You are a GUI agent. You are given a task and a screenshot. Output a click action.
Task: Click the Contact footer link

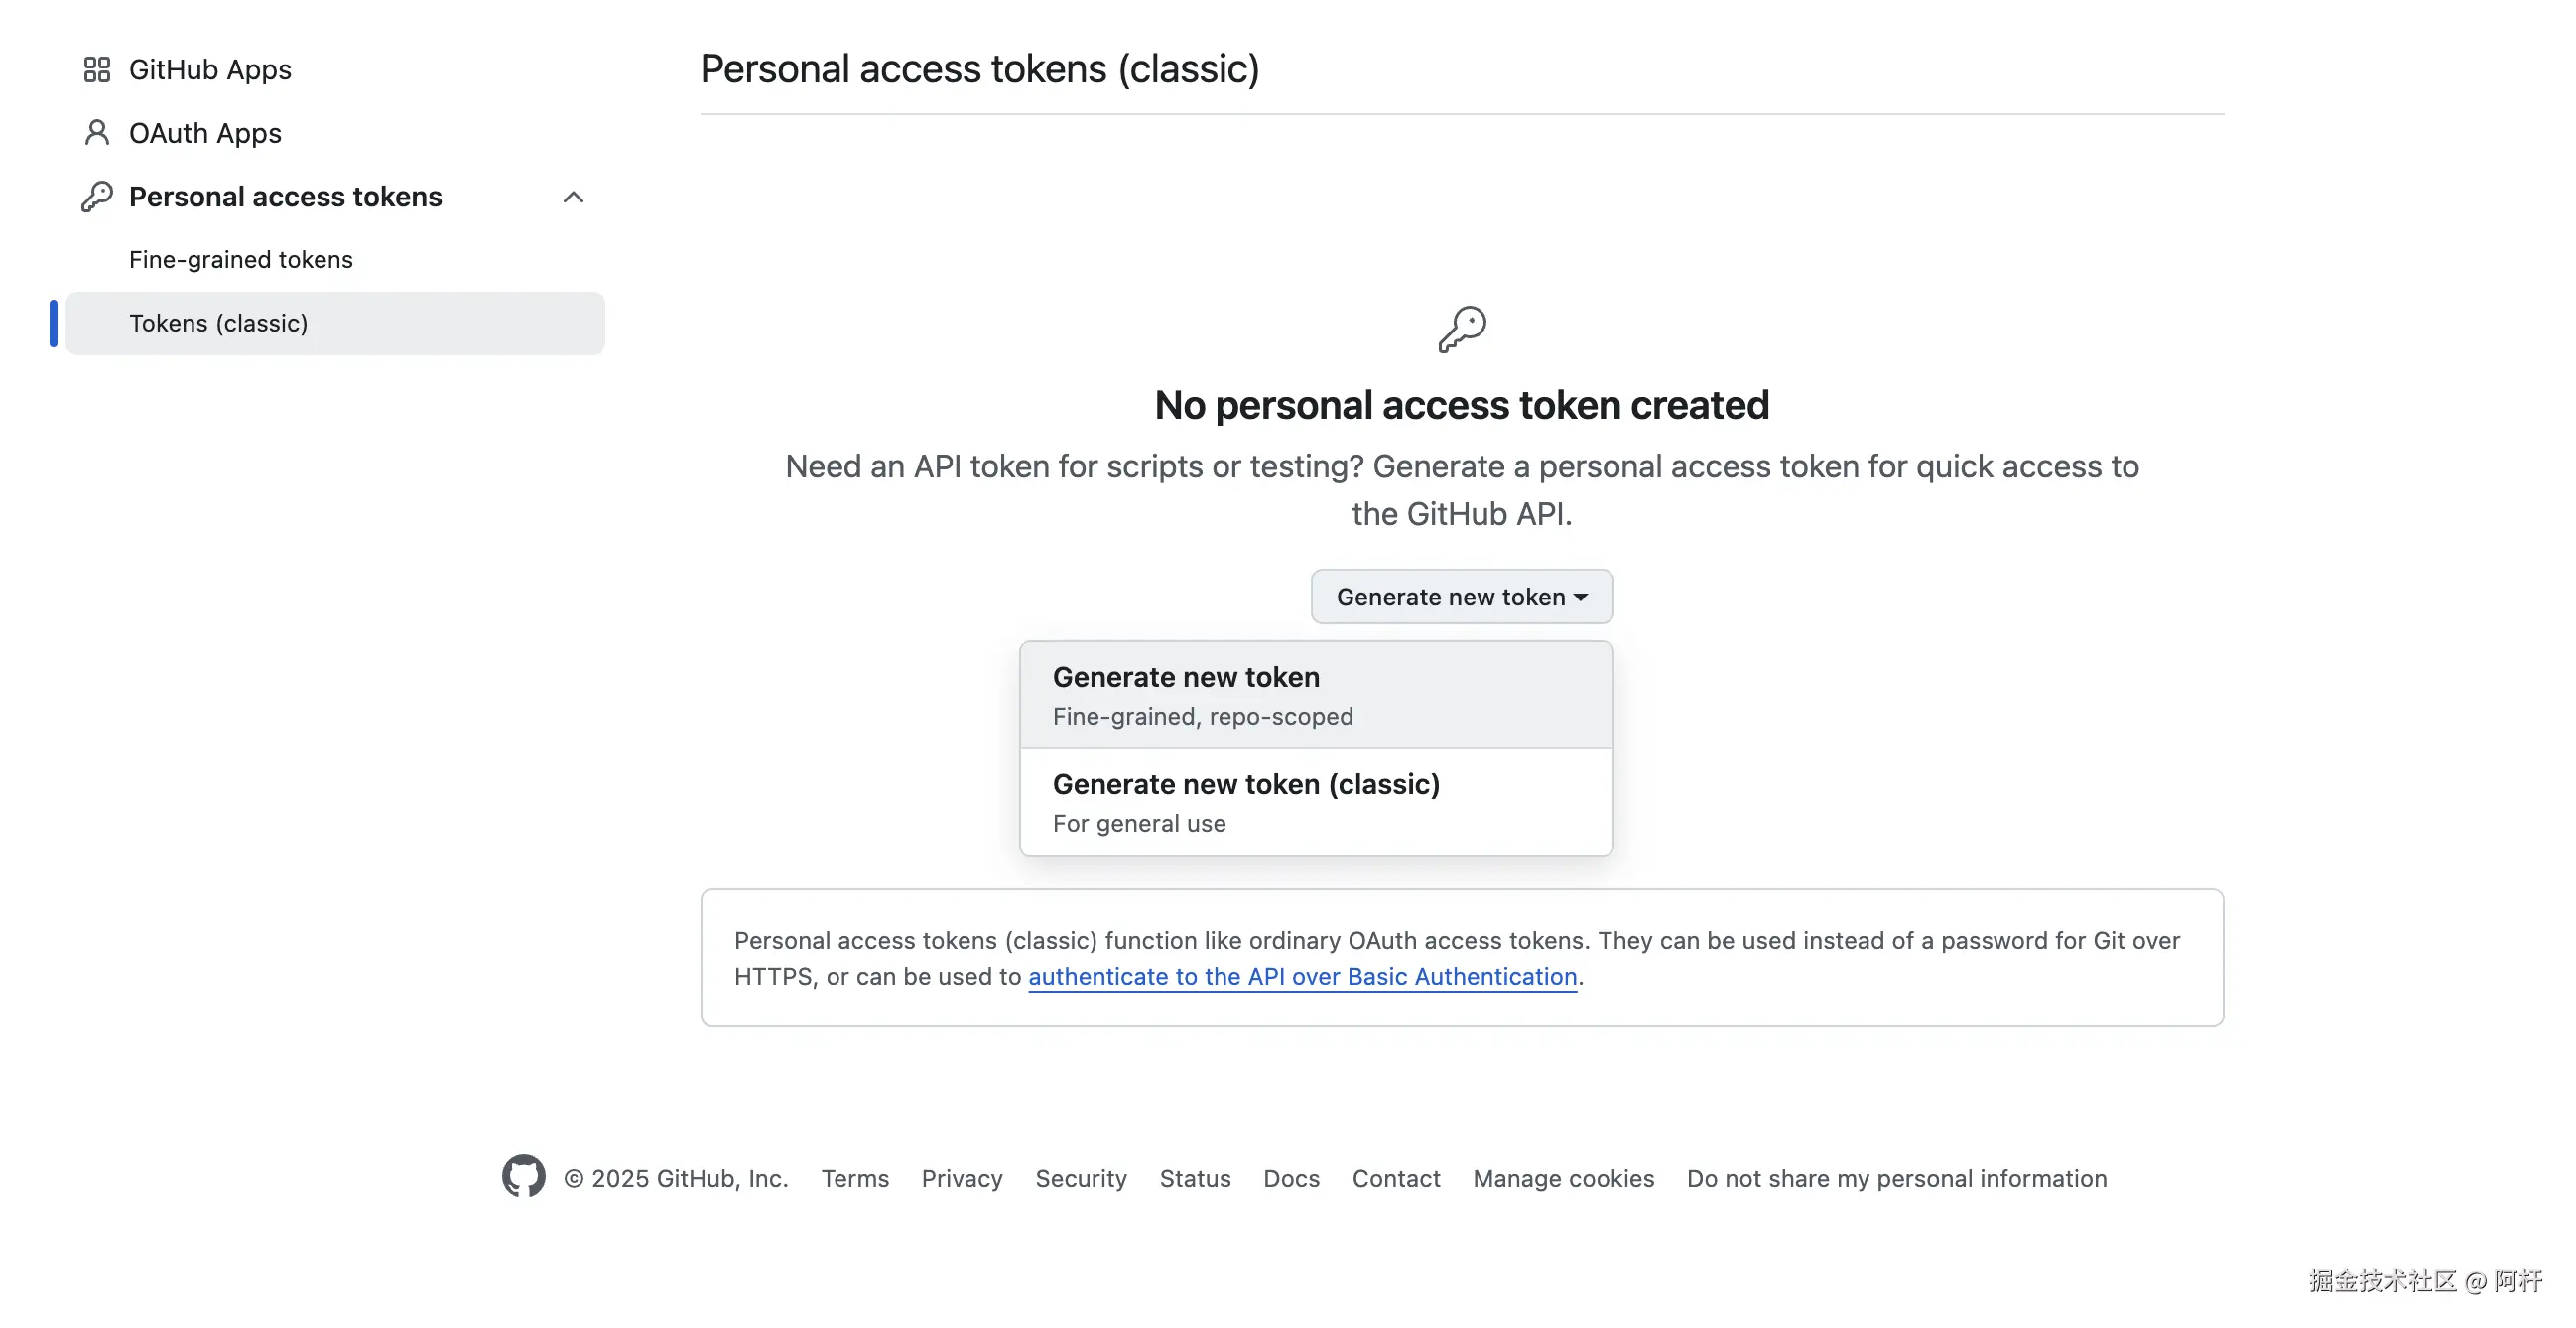coord(1396,1179)
